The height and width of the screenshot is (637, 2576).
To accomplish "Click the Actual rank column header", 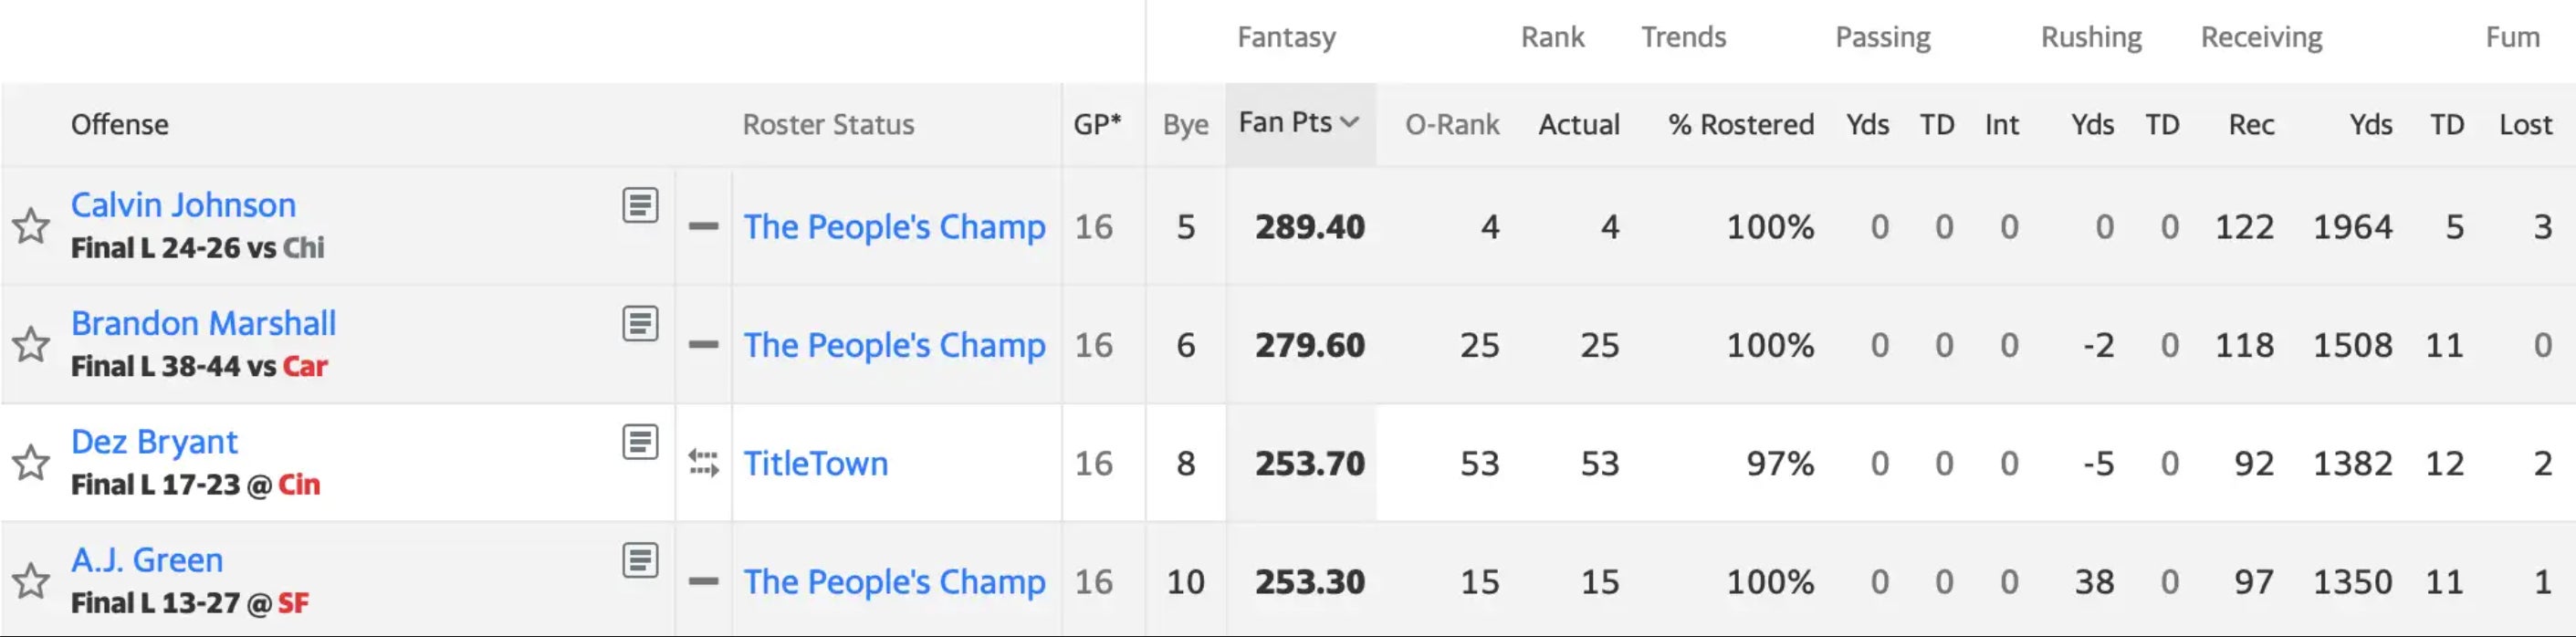I will click(1578, 125).
